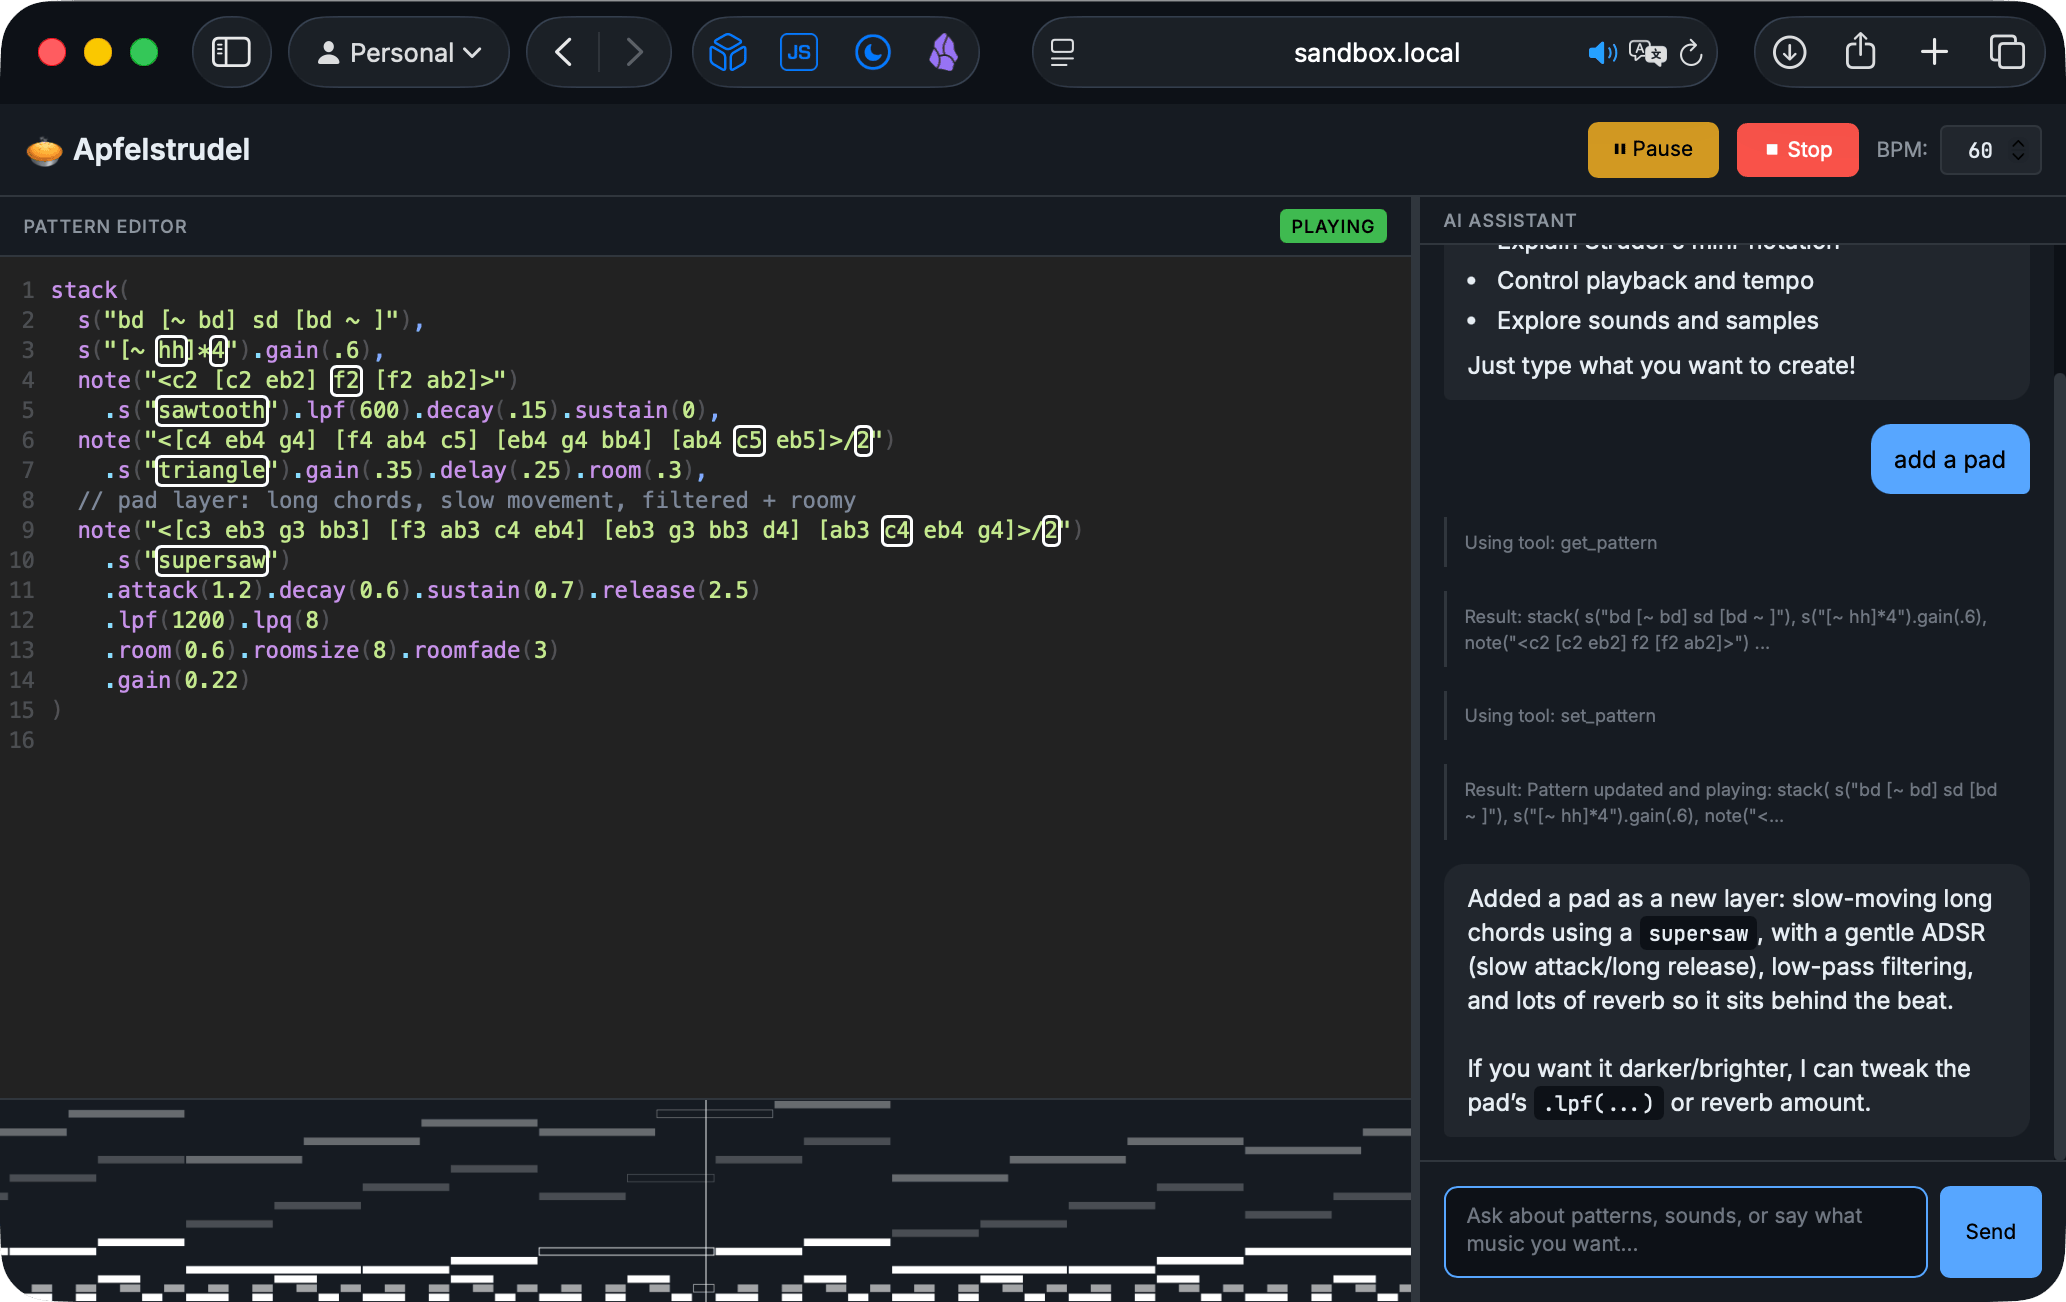
Task: Open the downloads icon
Action: click(1789, 52)
